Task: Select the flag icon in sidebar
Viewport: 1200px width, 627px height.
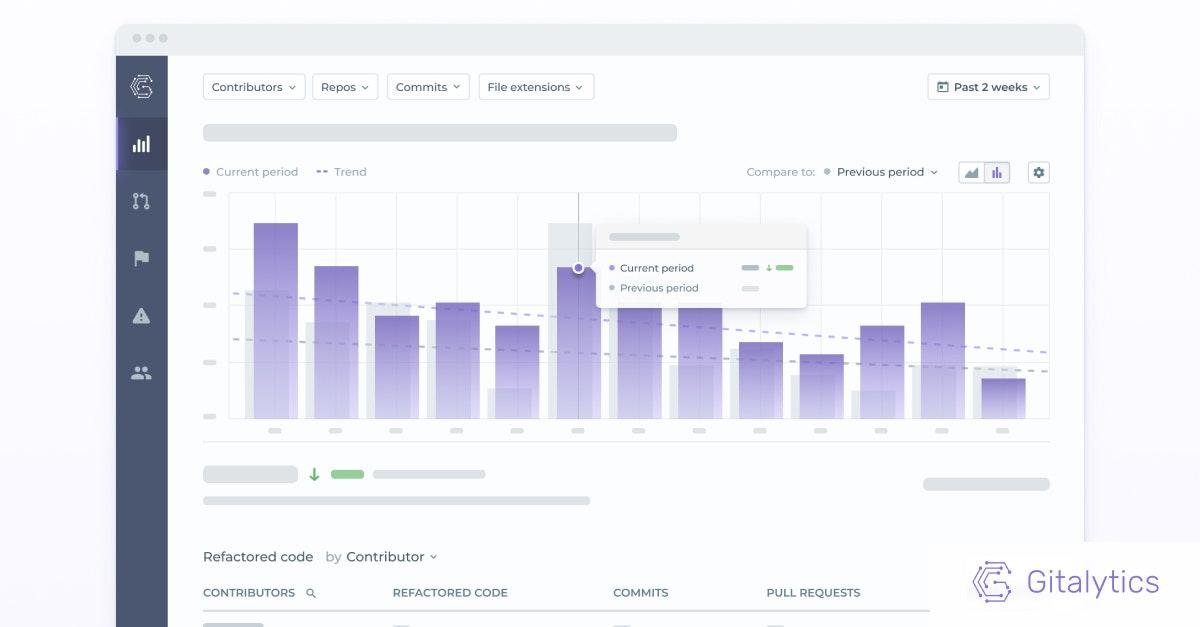Action: pyautogui.click(x=141, y=259)
